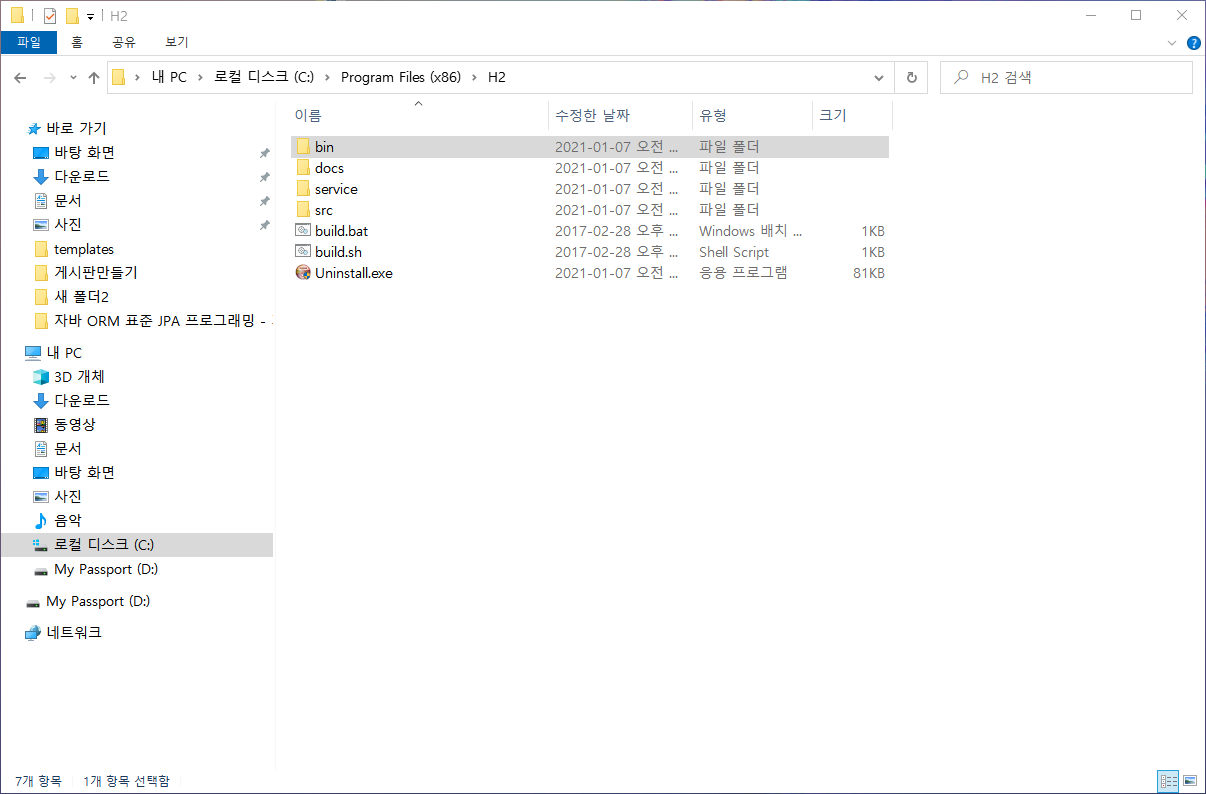Expand the chevron after 내 PC in the address bar
The image size is (1206, 794).
click(200, 77)
